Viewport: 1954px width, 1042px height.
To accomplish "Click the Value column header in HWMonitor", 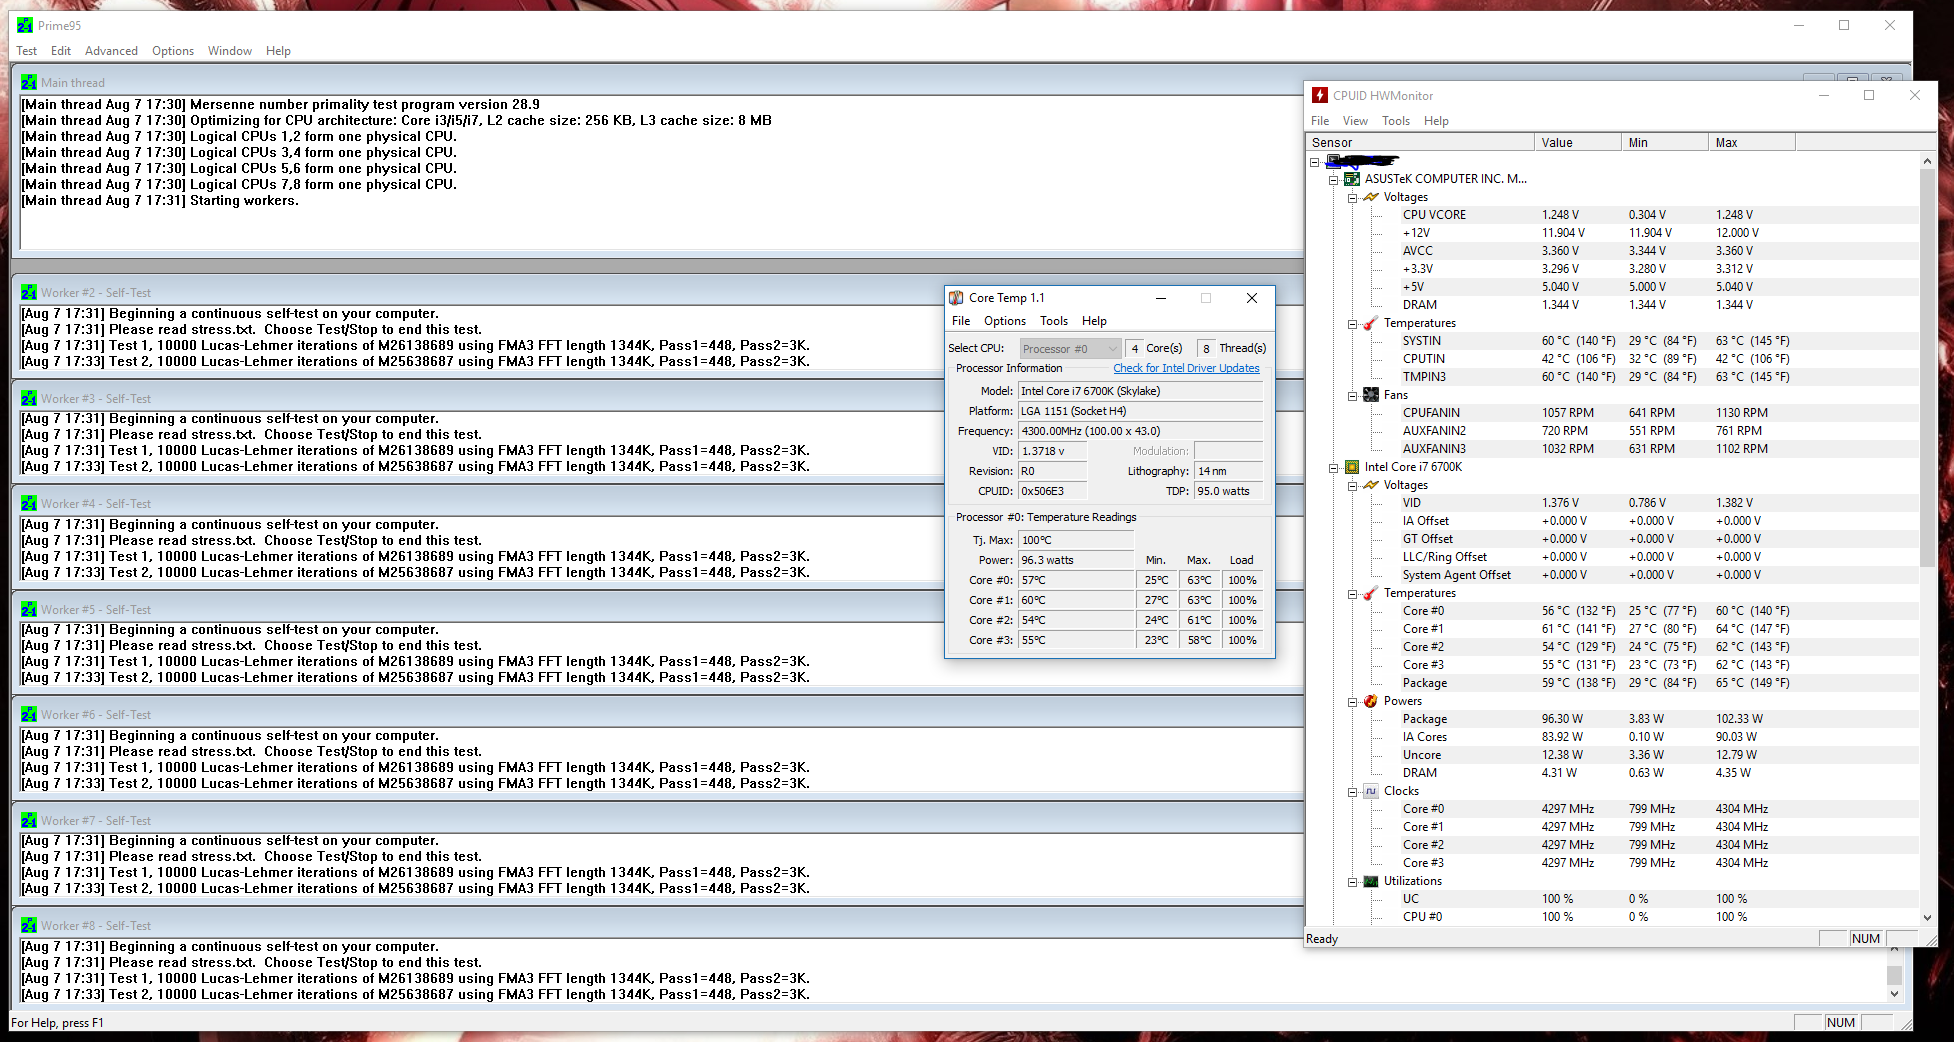I will tap(1578, 143).
